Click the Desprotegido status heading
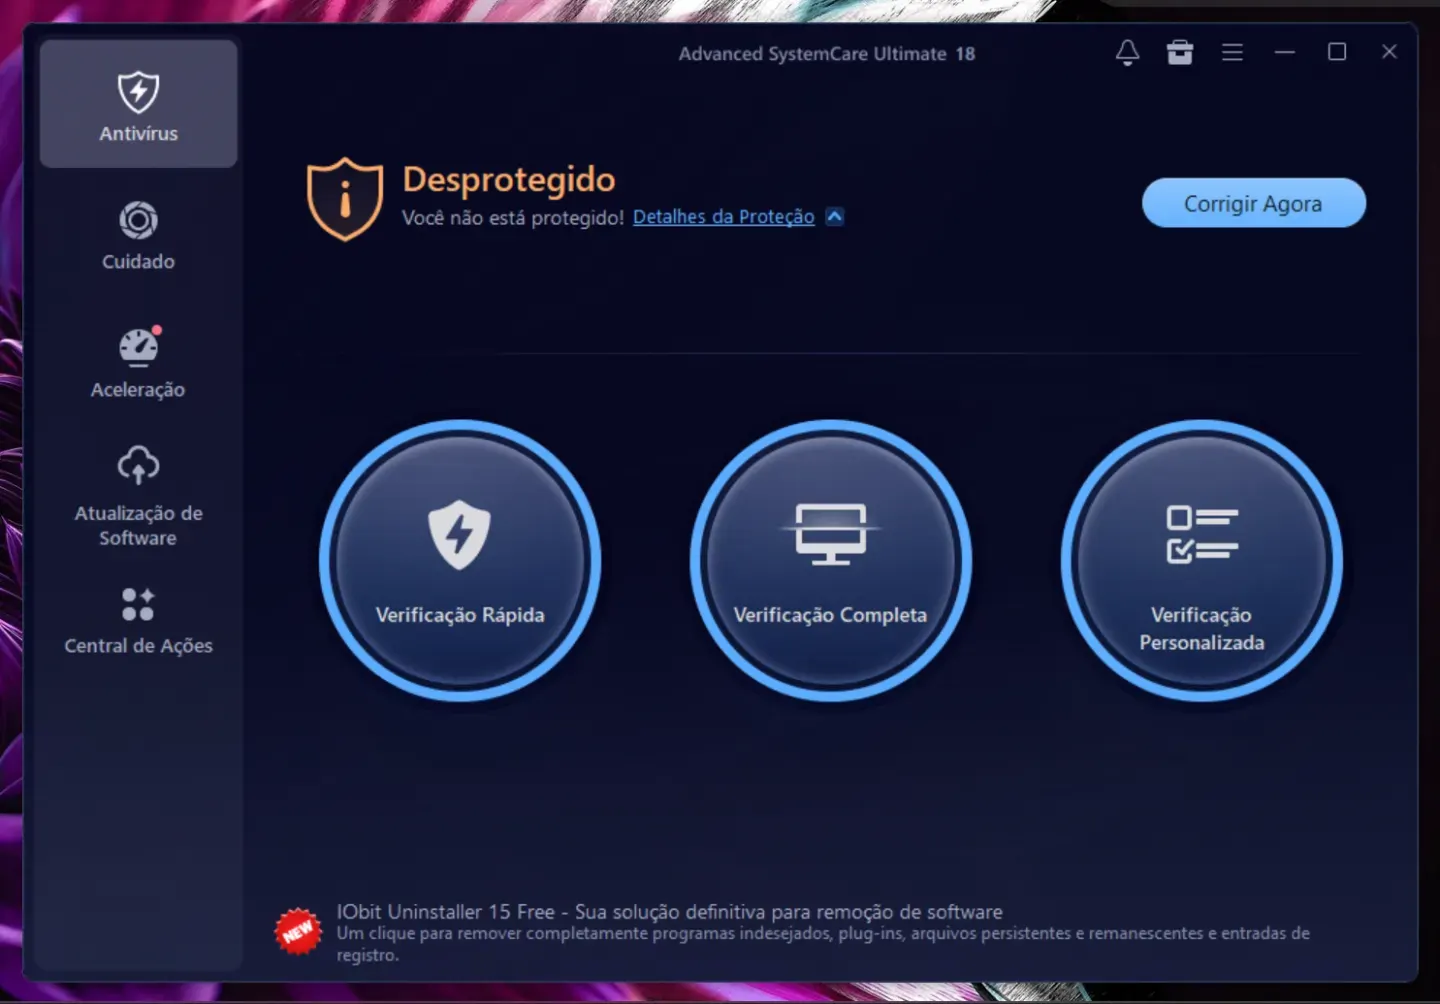This screenshot has width=1440, height=1004. pyautogui.click(x=509, y=180)
